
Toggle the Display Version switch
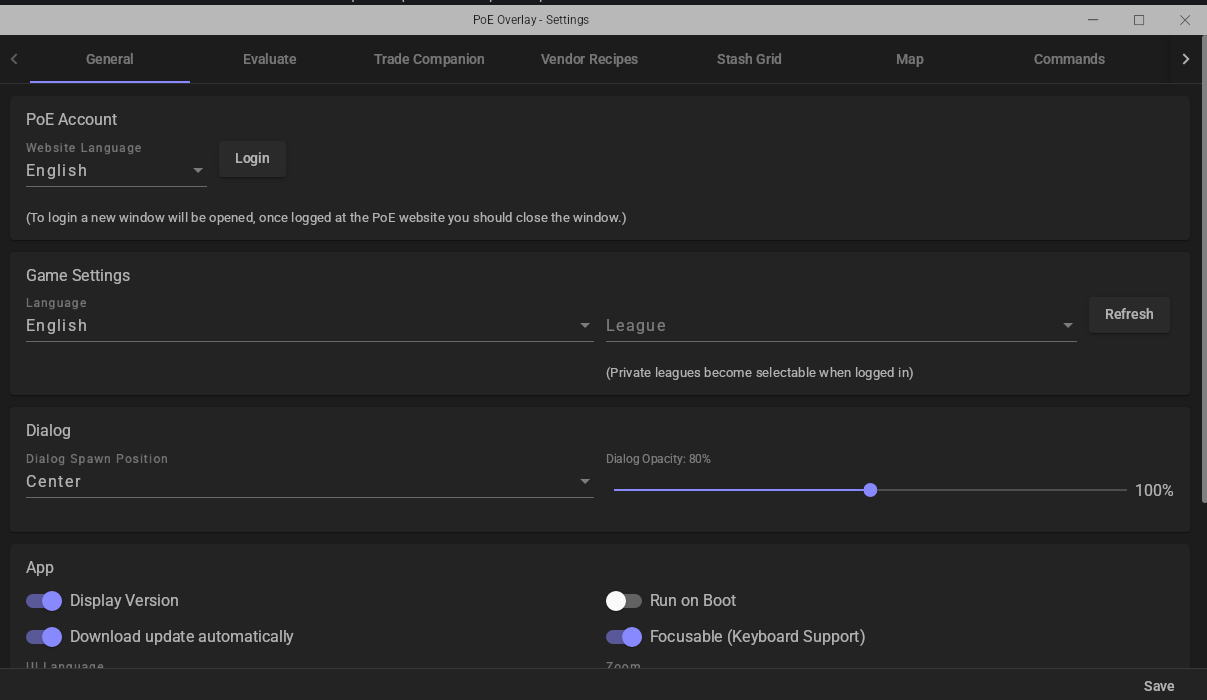[x=44, y=600]
